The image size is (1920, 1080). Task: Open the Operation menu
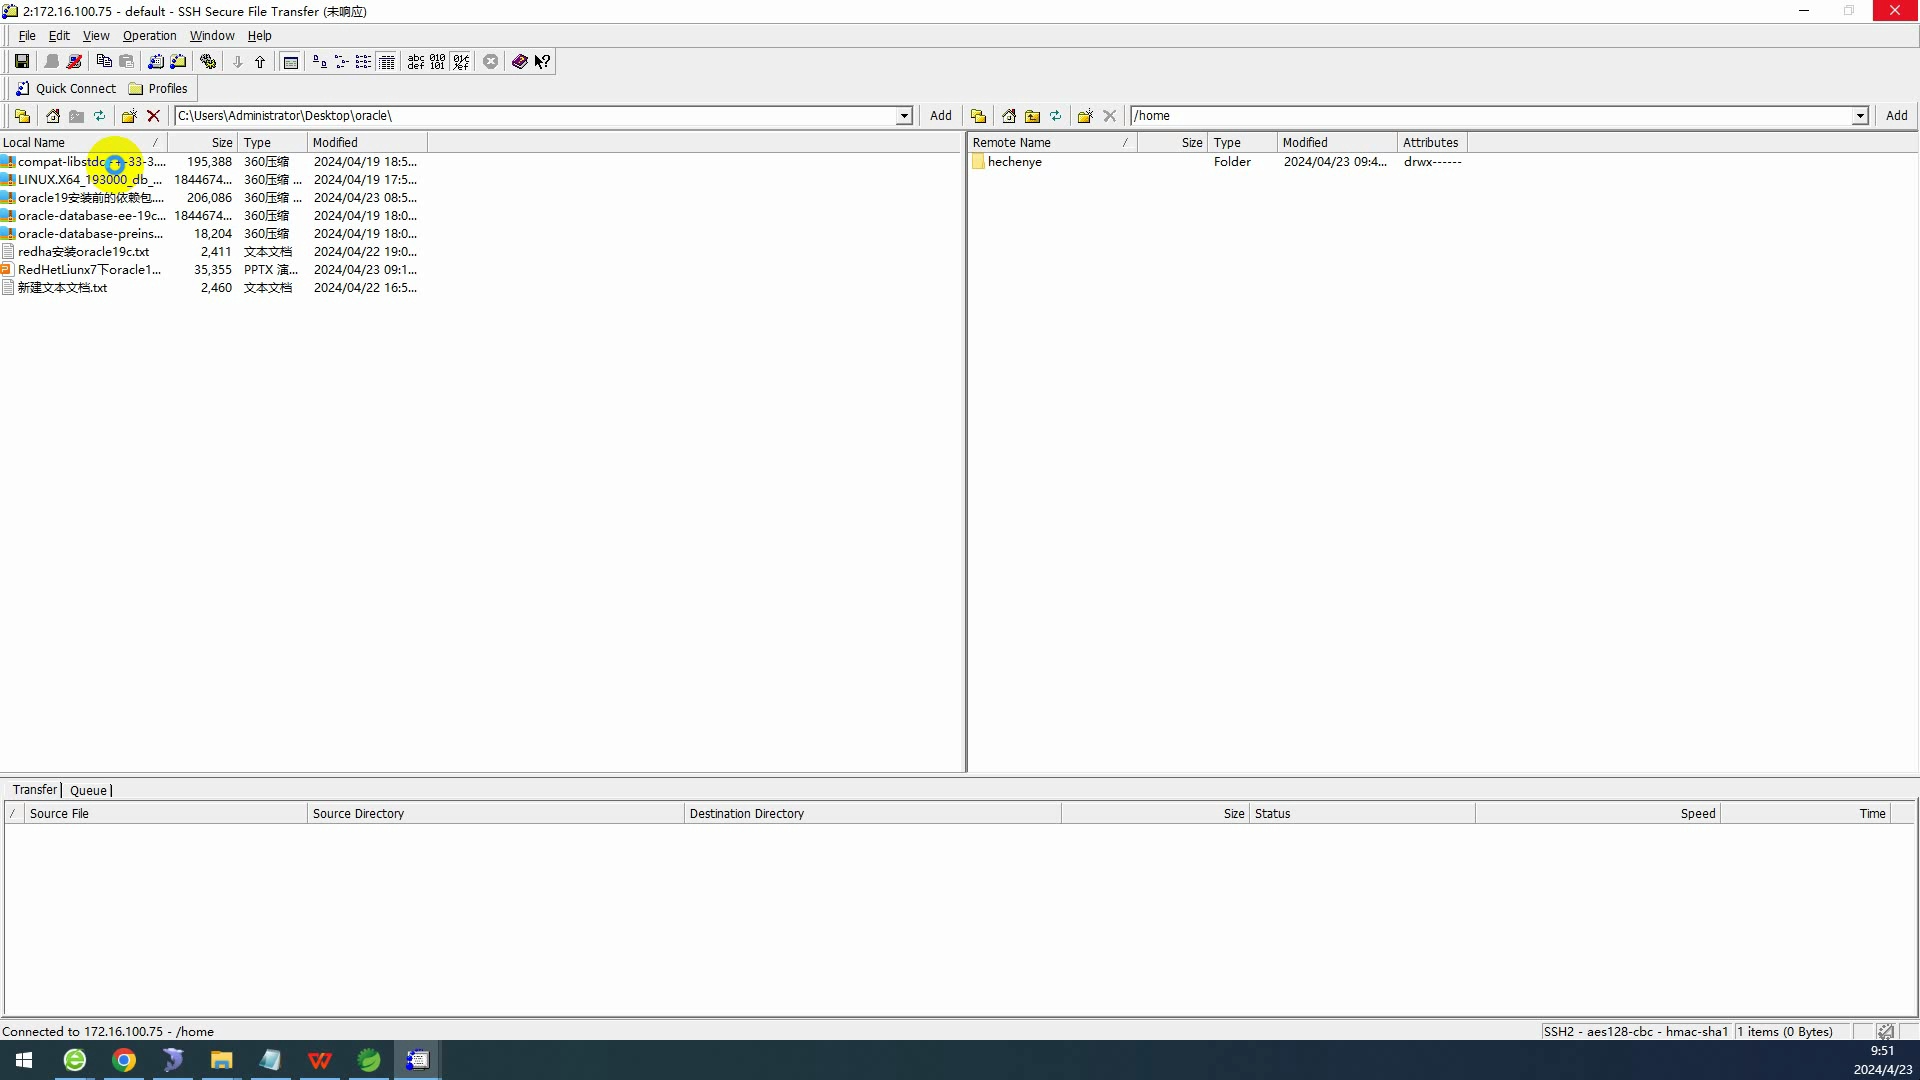[x=149, y=36]
